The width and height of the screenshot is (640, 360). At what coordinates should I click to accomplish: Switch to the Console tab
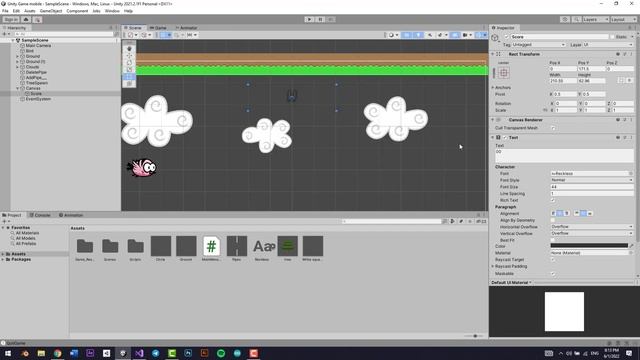pos(40,215)
